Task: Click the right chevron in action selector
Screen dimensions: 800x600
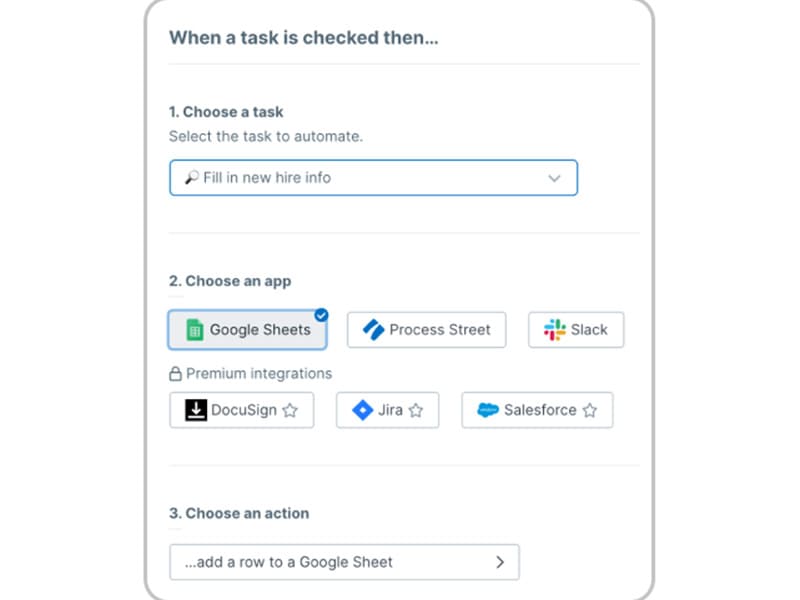Action: pyautogui.click(x=500, y=562)
